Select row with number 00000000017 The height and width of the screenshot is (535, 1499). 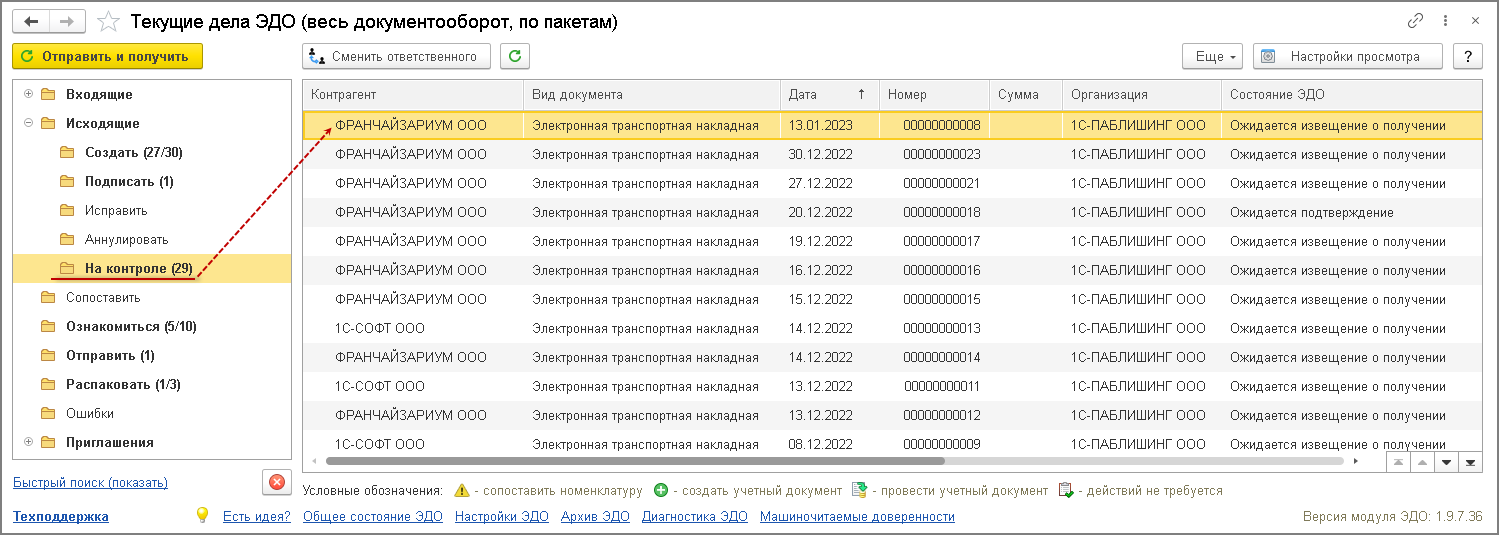(x=892, y=241)
